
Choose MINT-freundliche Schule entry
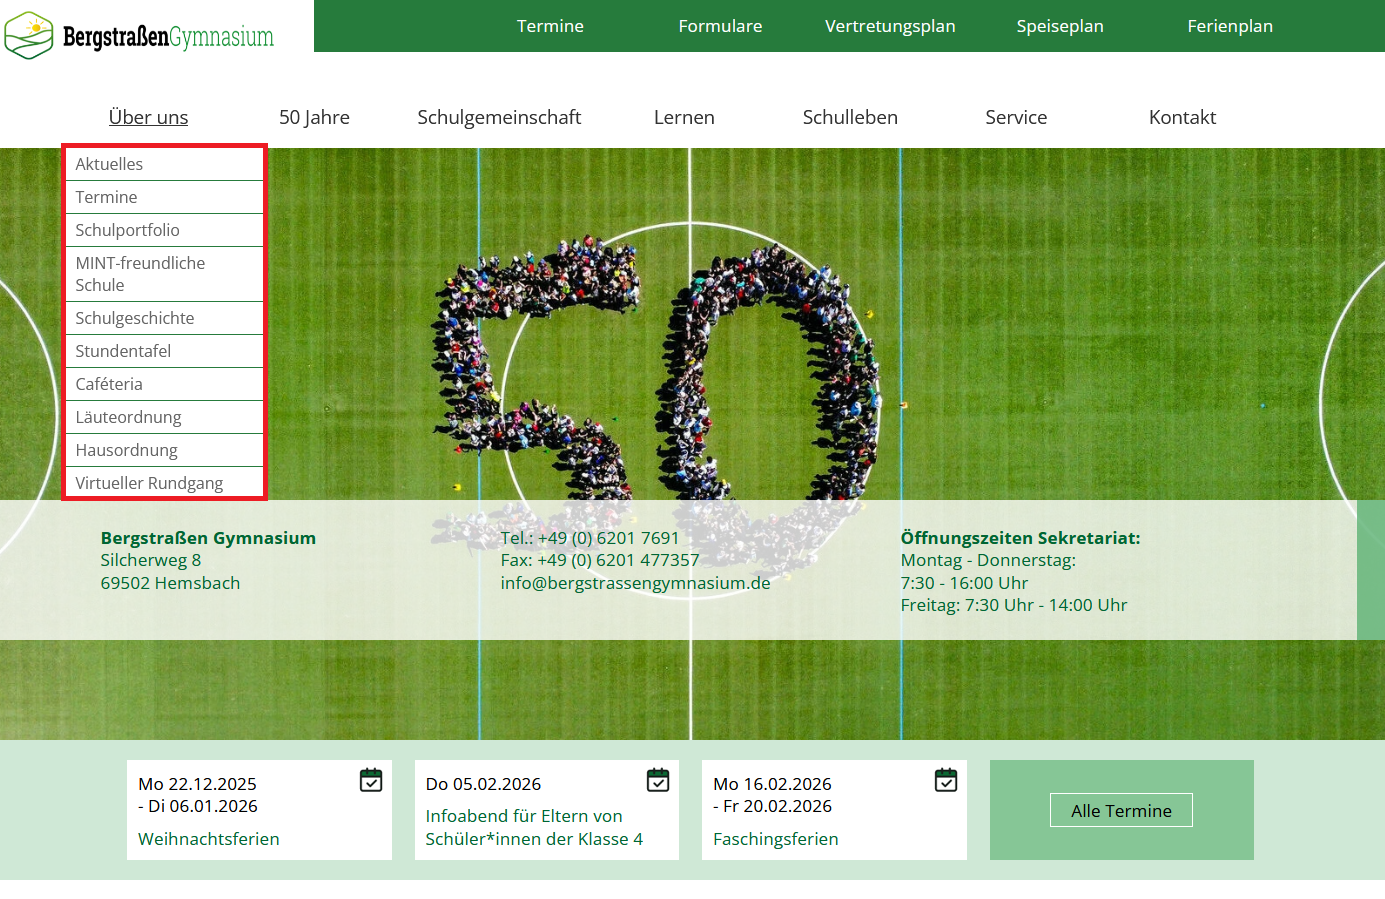(x=140, y=274)
